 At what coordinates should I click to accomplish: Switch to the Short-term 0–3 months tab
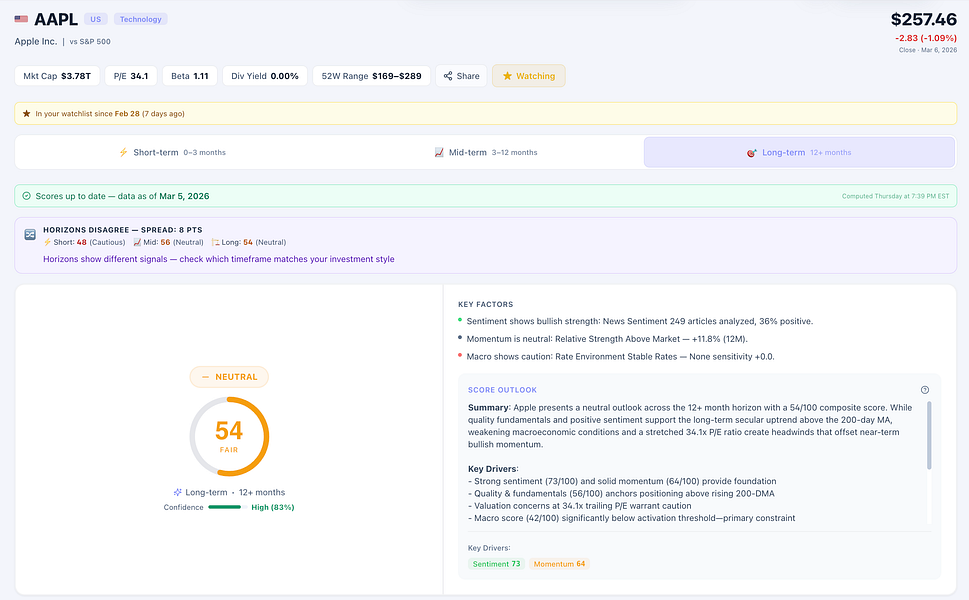coord(172,152)
